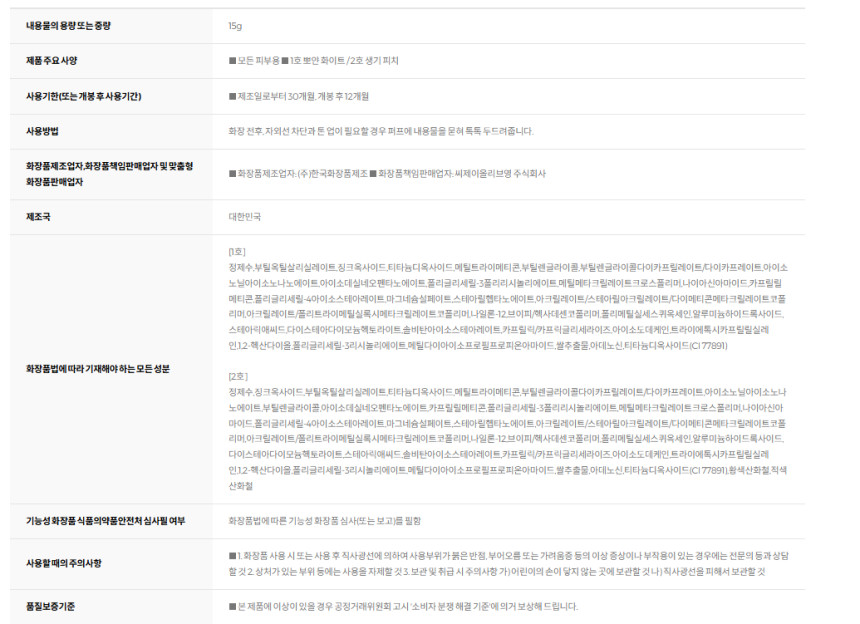Click the 품질보증기준 row label
The width and height of the screenshot is (860, 624).
coord(50,606)
